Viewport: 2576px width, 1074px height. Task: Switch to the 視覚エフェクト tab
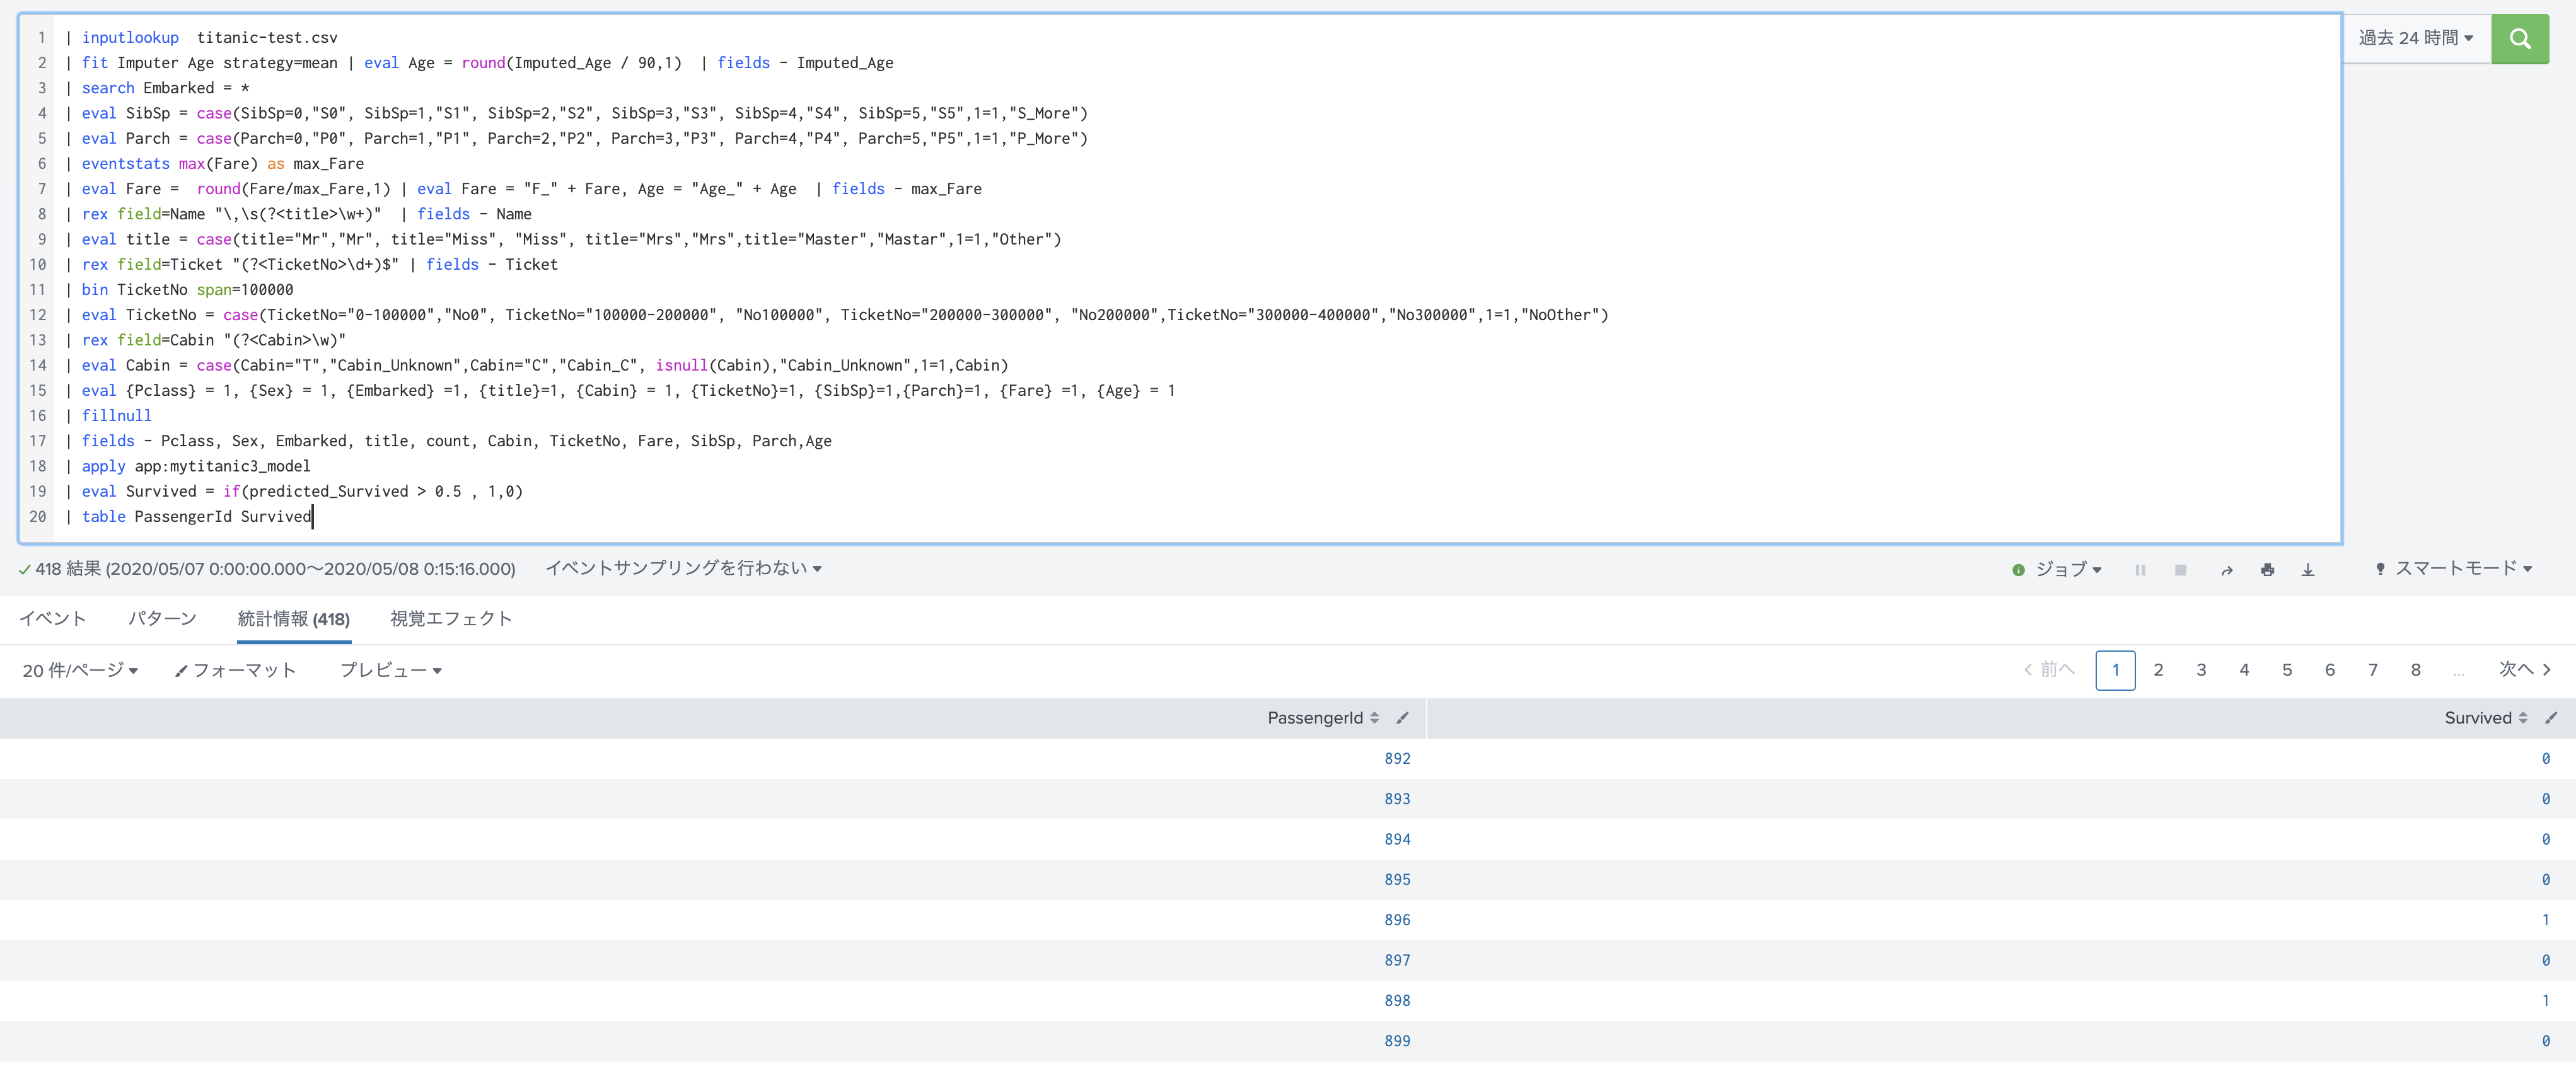pyautogui.click(x=451, y=619)
